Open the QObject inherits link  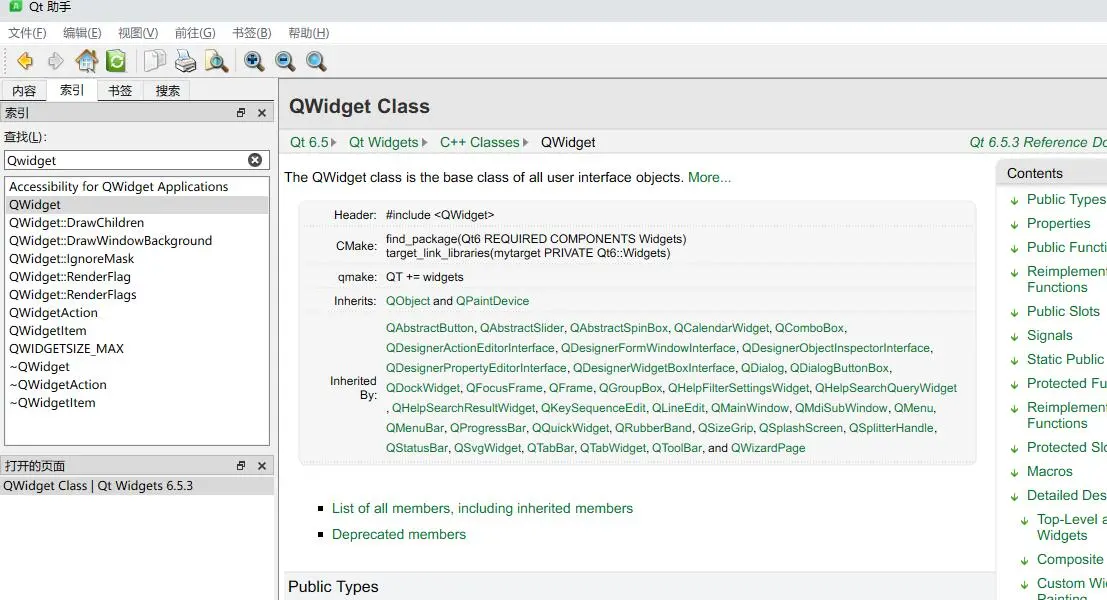click(x=408, y=301)
